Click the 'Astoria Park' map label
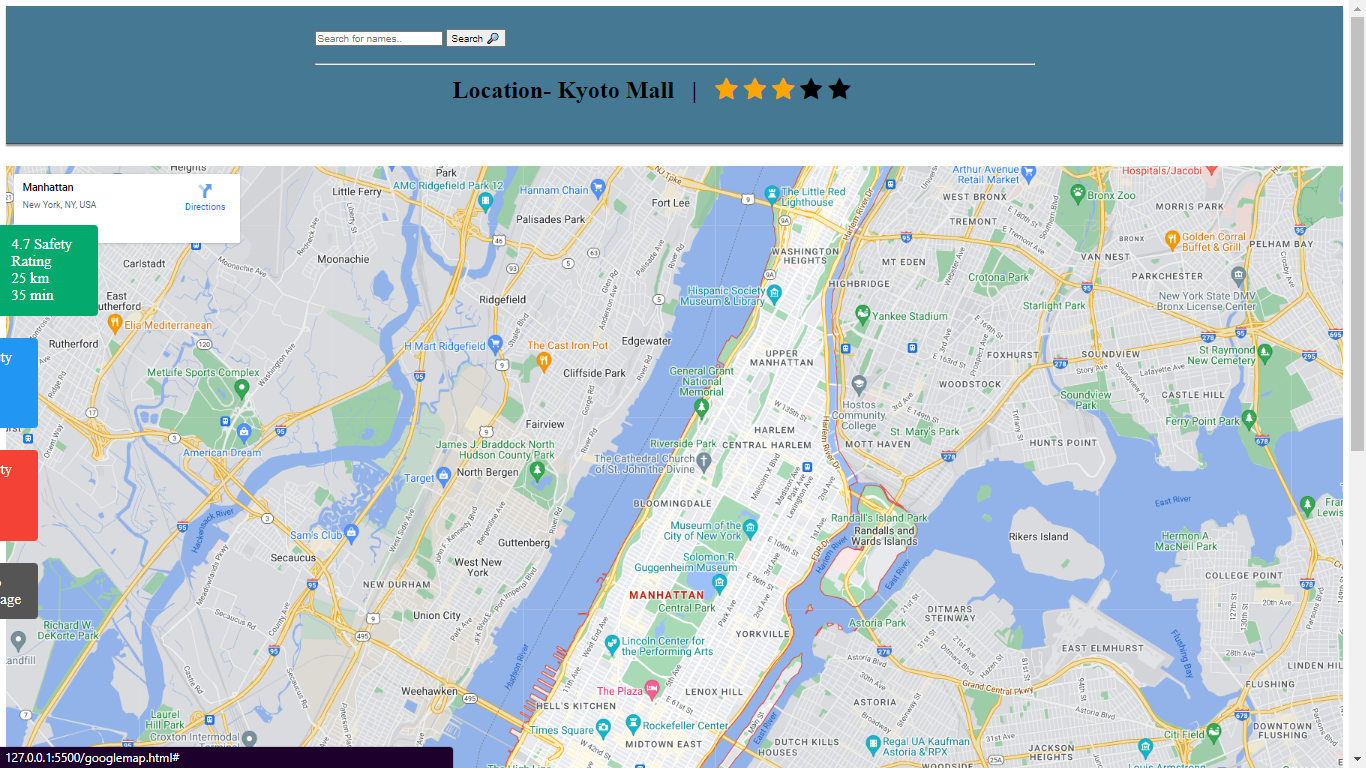Viewport: 1366px width, 768px height. [x=877, y=623]
